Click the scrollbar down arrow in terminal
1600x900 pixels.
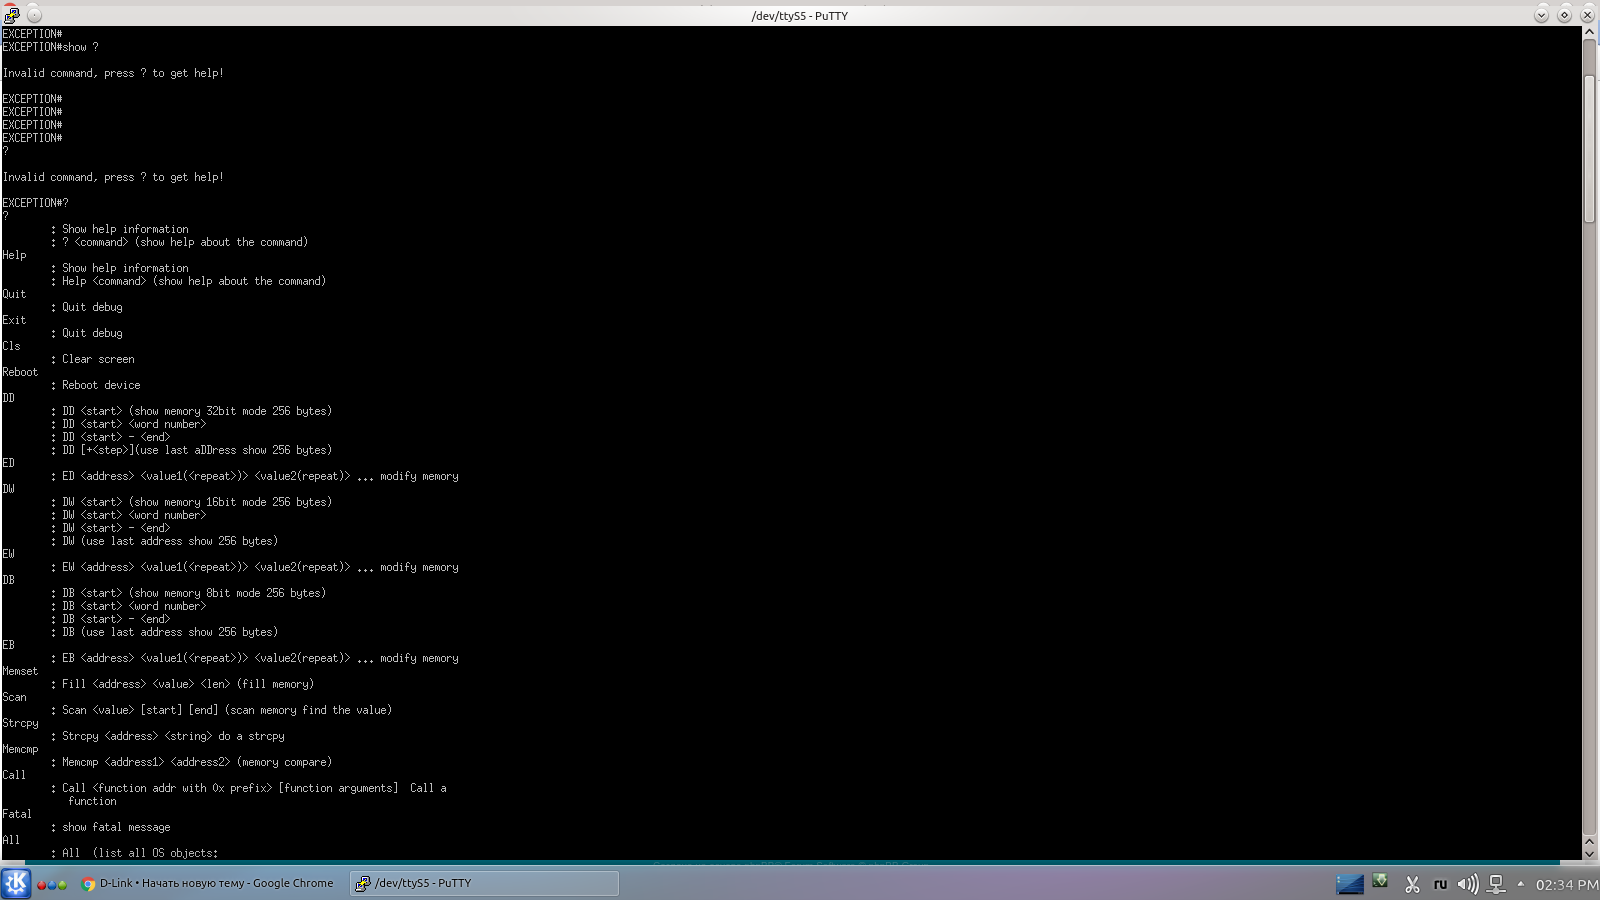point(1589,853)
